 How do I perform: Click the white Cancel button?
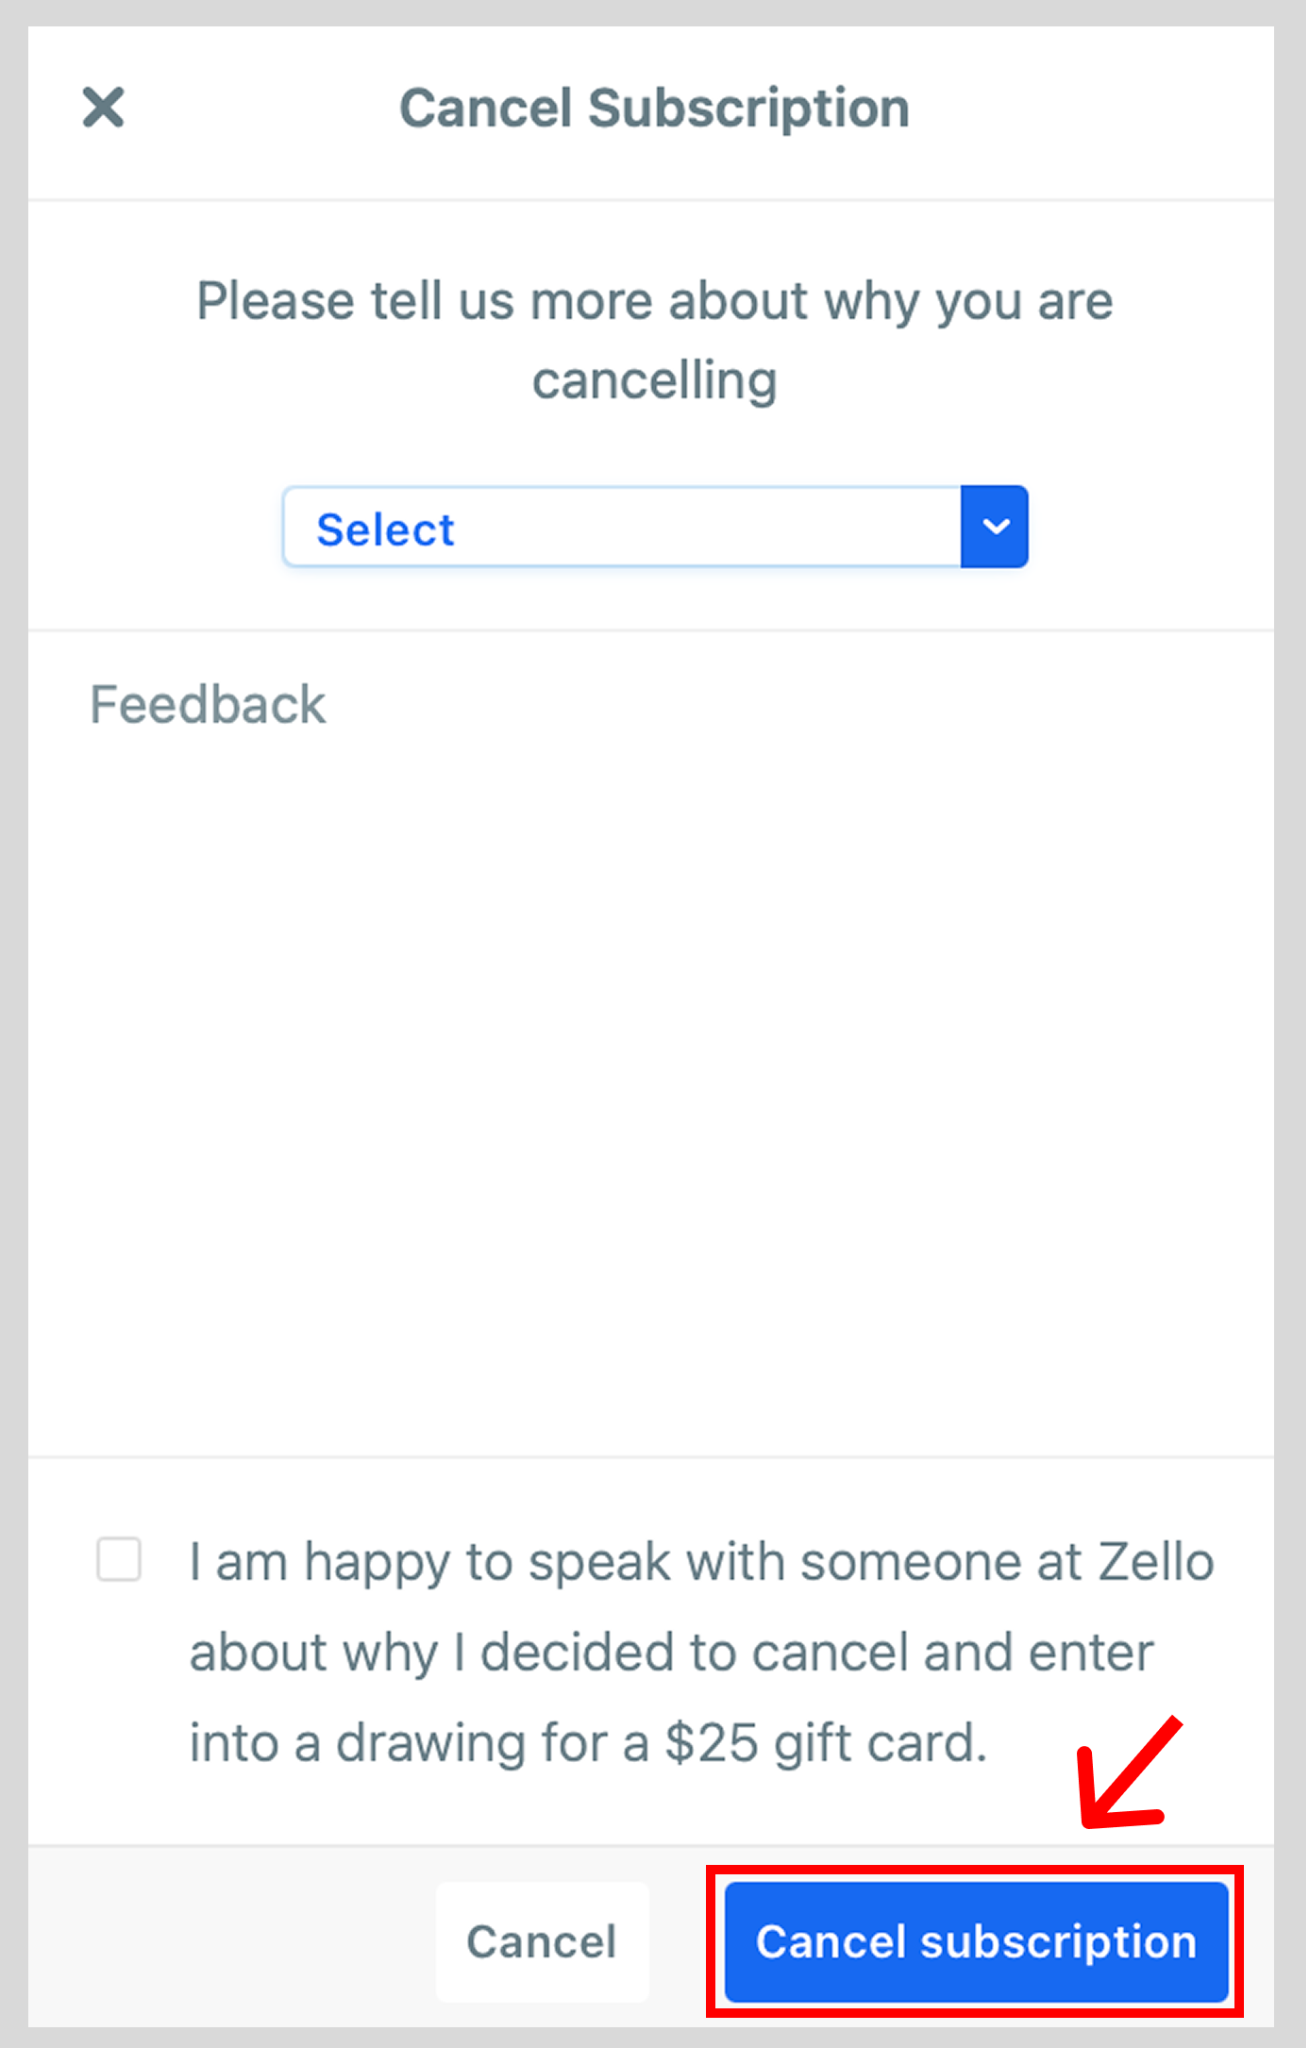[x=542, y=1942]
